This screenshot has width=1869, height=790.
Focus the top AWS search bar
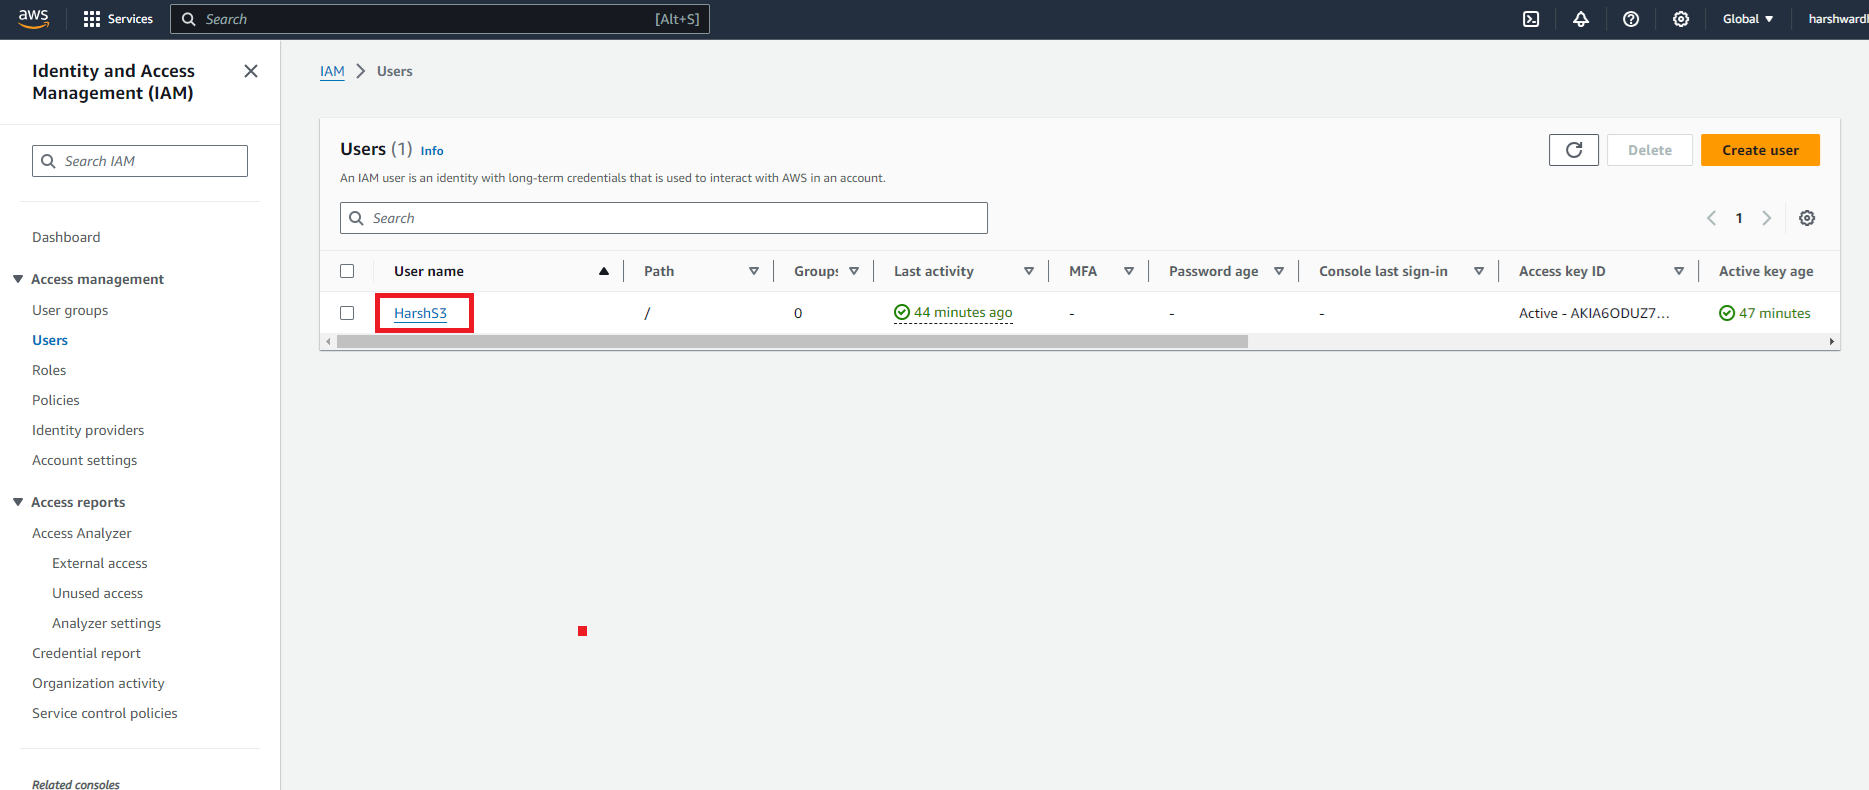point(440,19)
